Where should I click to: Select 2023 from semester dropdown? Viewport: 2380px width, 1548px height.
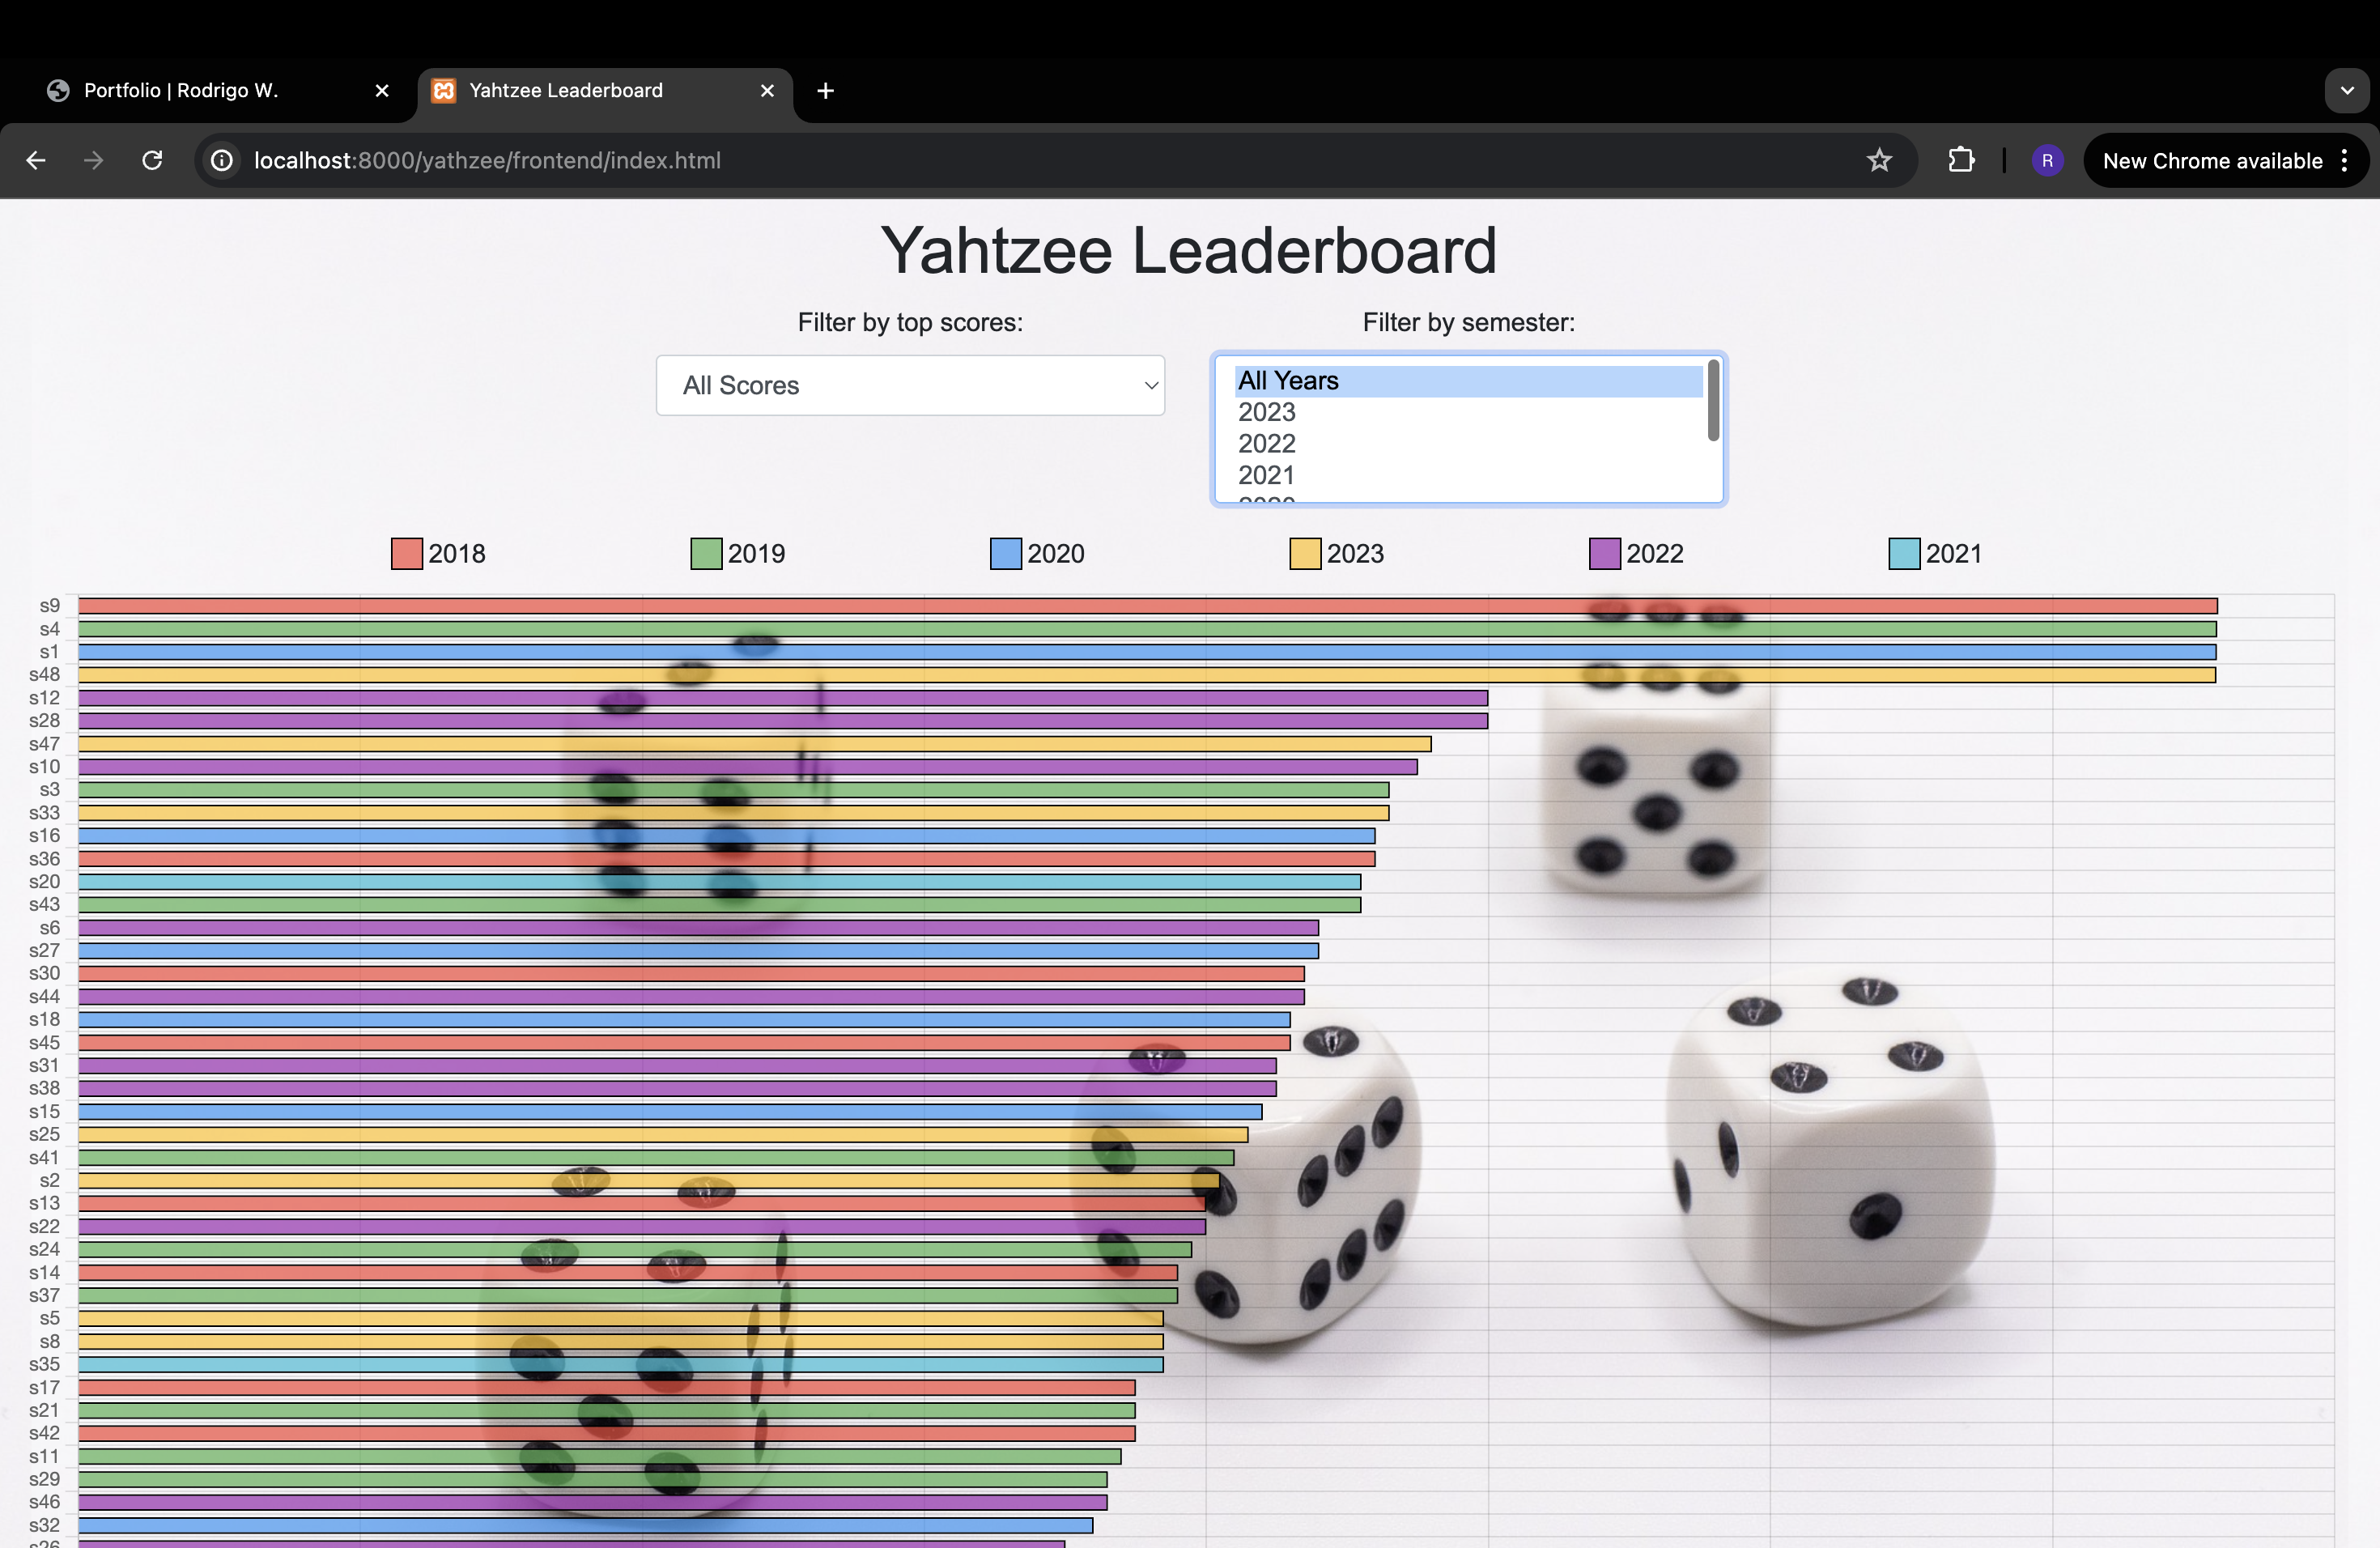(x=1264, y=411)
